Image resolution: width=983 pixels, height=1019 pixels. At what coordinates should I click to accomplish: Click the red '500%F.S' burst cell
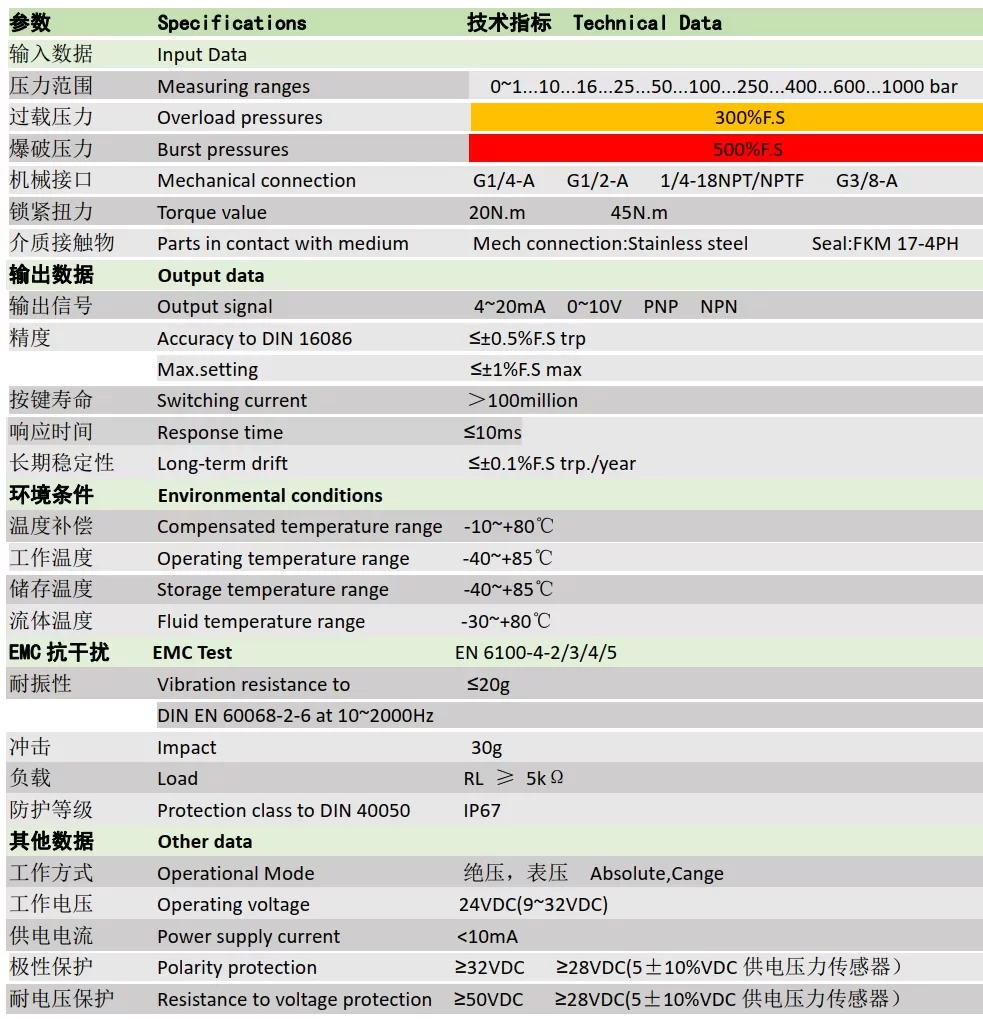[x=726, y=149]
